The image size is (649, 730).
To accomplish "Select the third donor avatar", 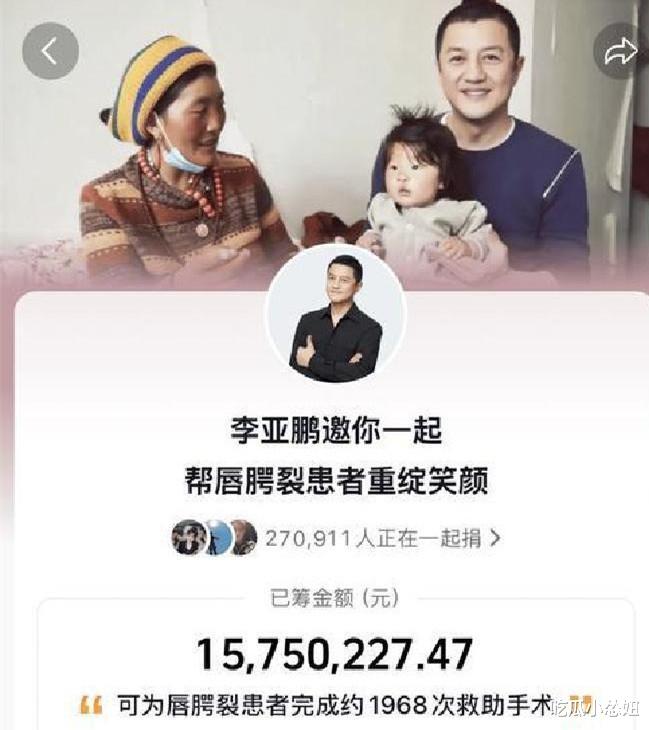I will coord(243,538).
